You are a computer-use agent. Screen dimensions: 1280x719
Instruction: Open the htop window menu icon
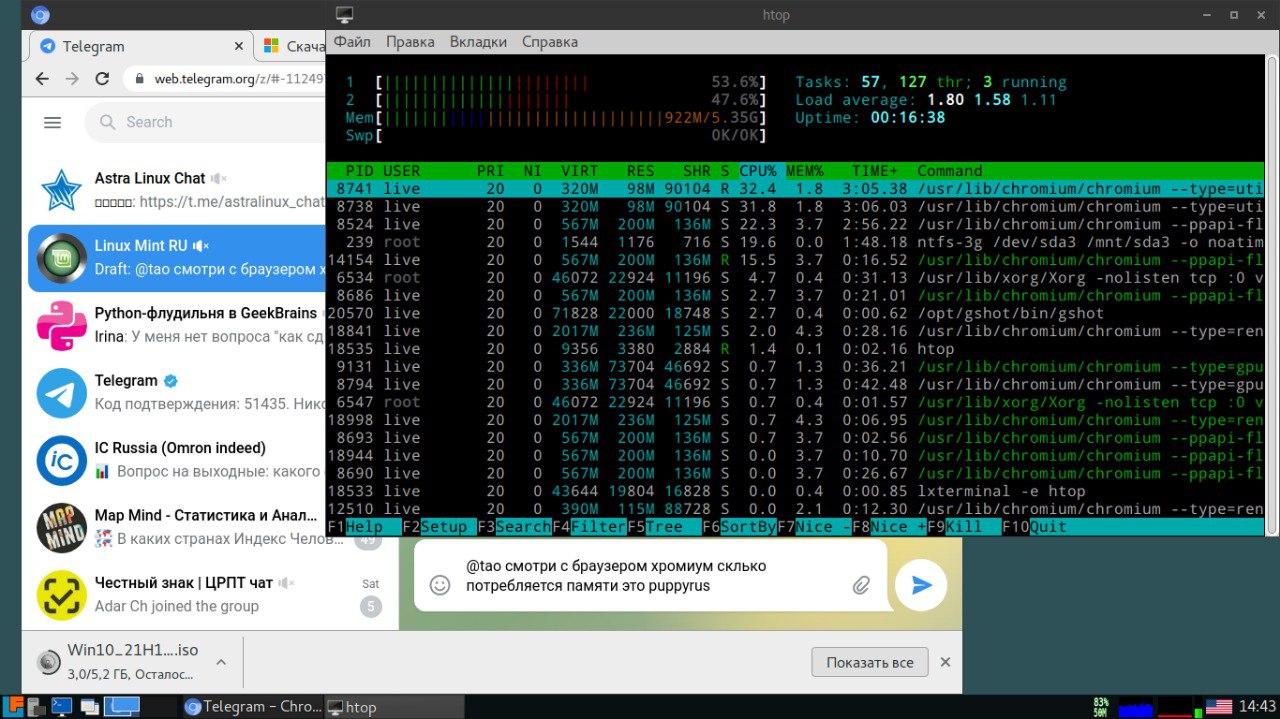click(344, 14)
